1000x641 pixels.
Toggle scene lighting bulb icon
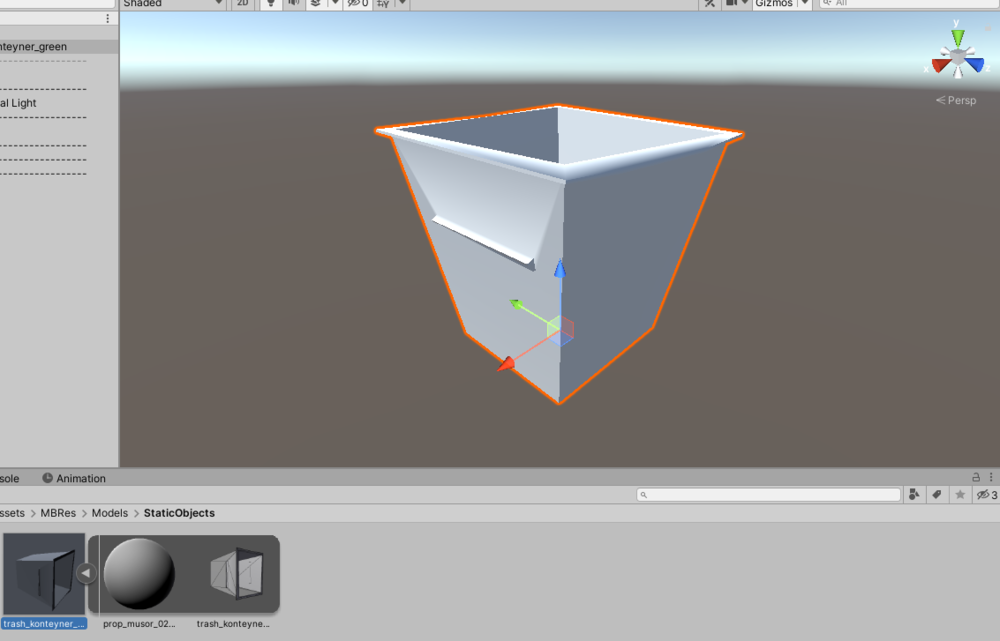(271, 3)
